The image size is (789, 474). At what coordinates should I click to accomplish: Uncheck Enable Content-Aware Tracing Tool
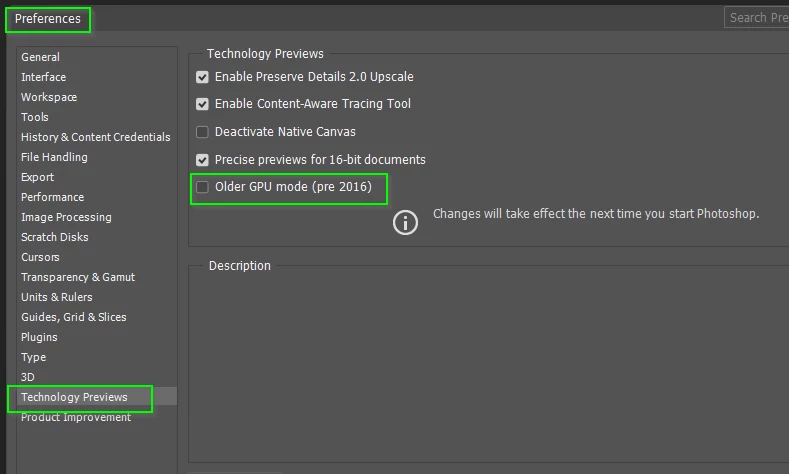point(202,104)
